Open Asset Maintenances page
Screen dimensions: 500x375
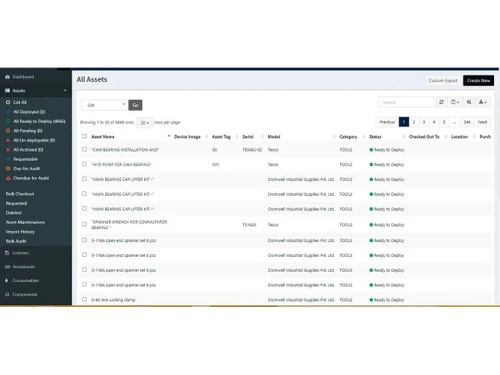[25, 222]
